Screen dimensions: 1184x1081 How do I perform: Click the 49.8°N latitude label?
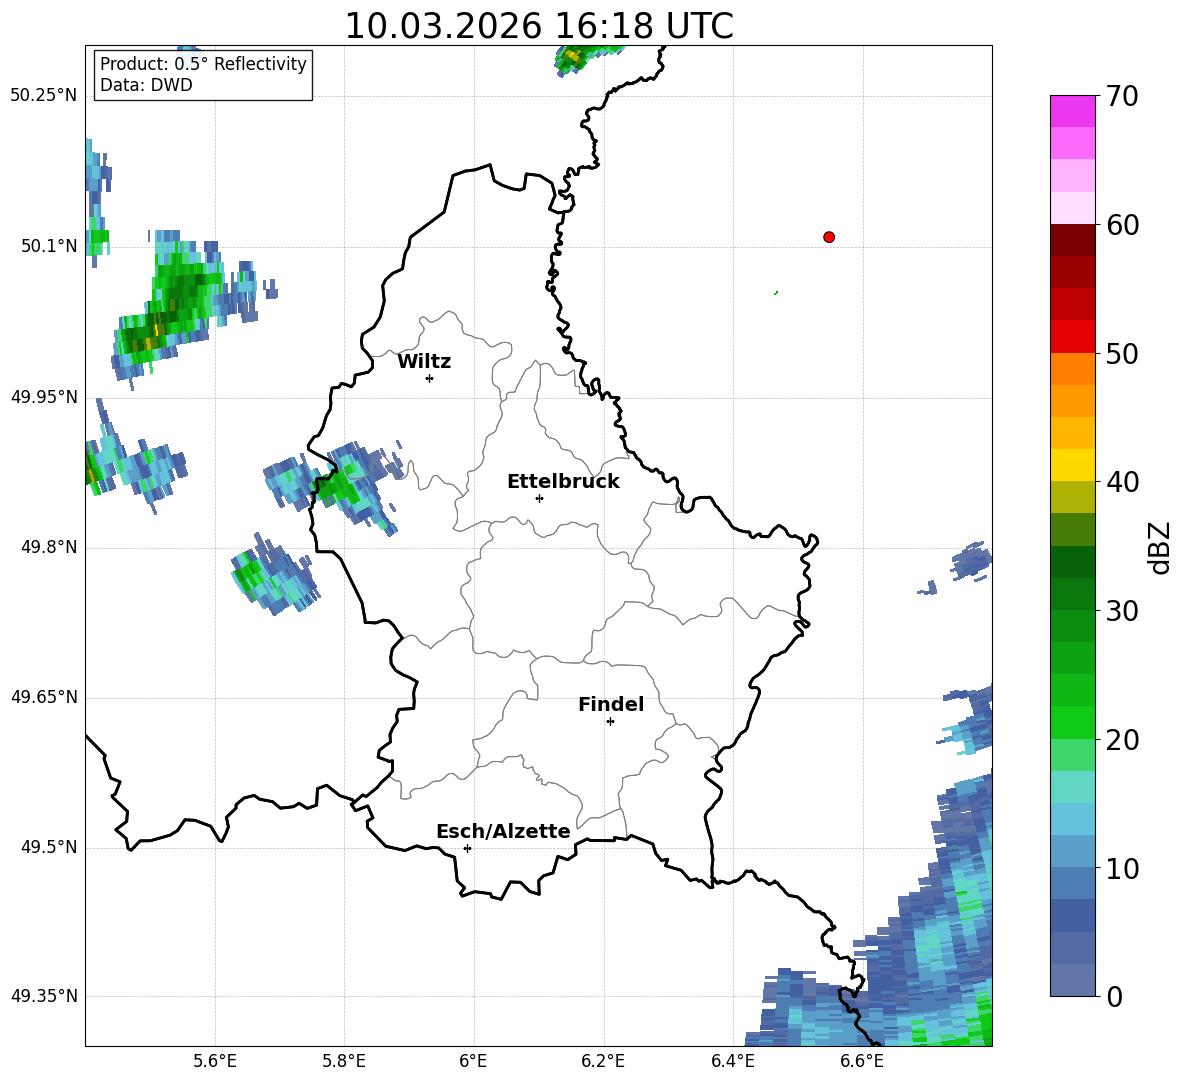pyautogui.click(x=49, y=547)
